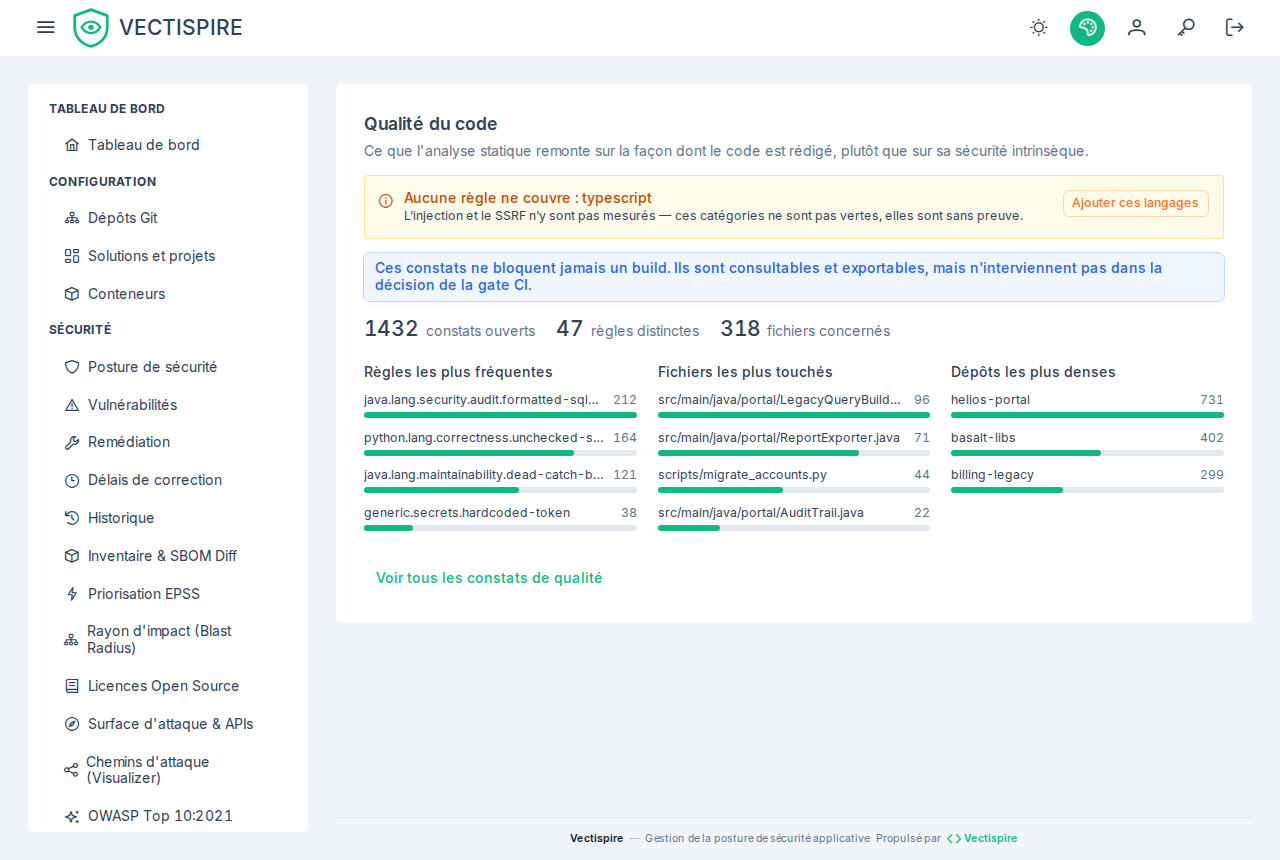Click the Conteneurs cube icon
The height and width of the screenshot is (860, 1280).
click(x=71, y=294)
